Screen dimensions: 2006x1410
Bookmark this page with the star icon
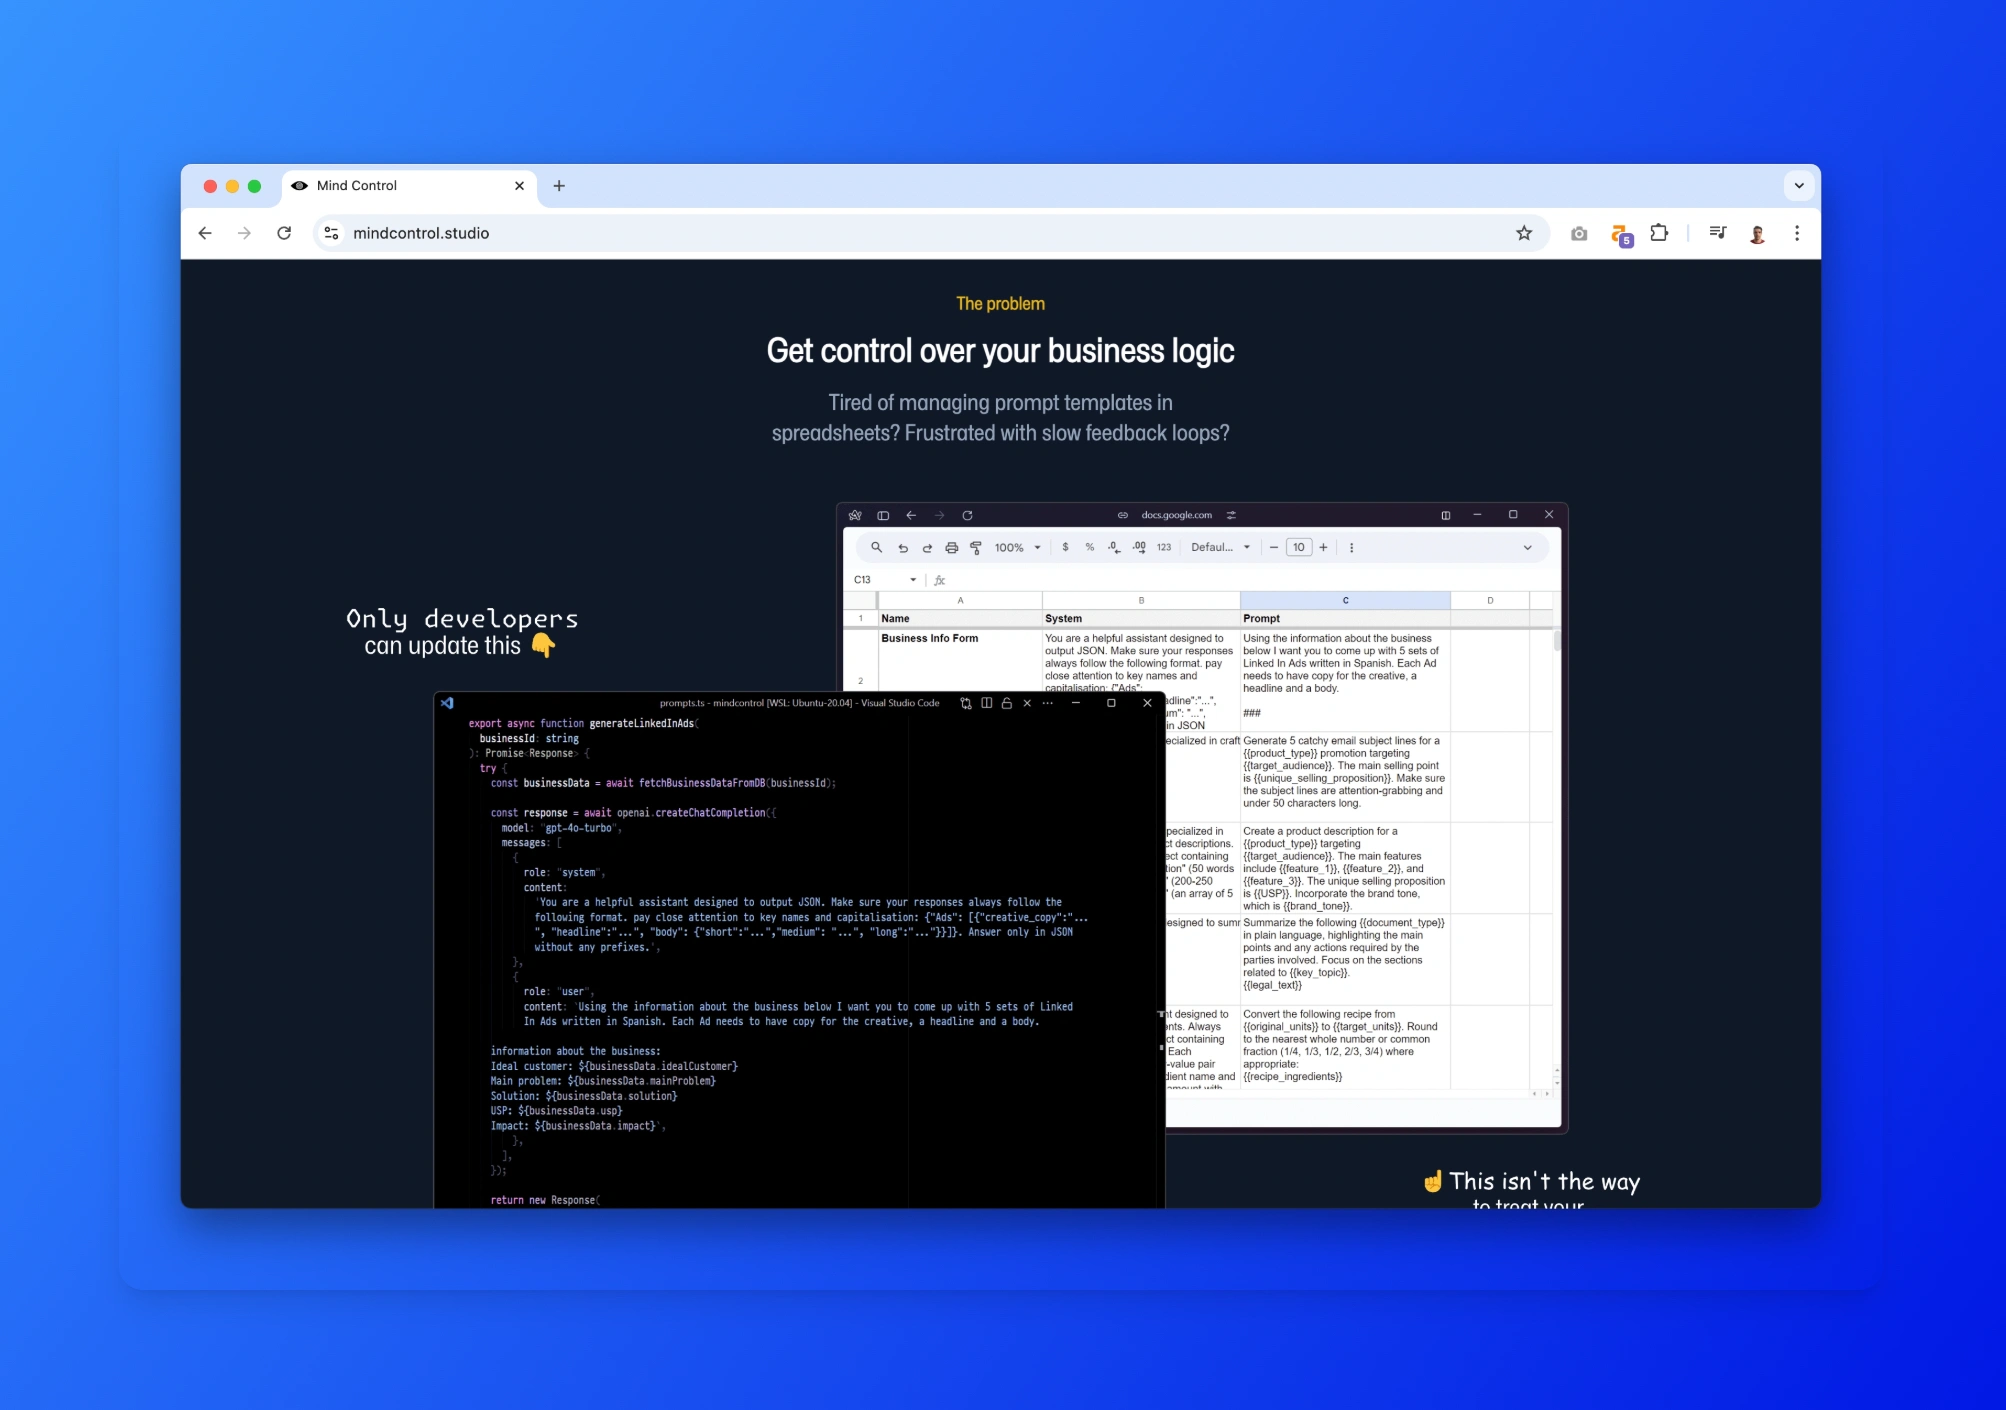(1524, 233)
